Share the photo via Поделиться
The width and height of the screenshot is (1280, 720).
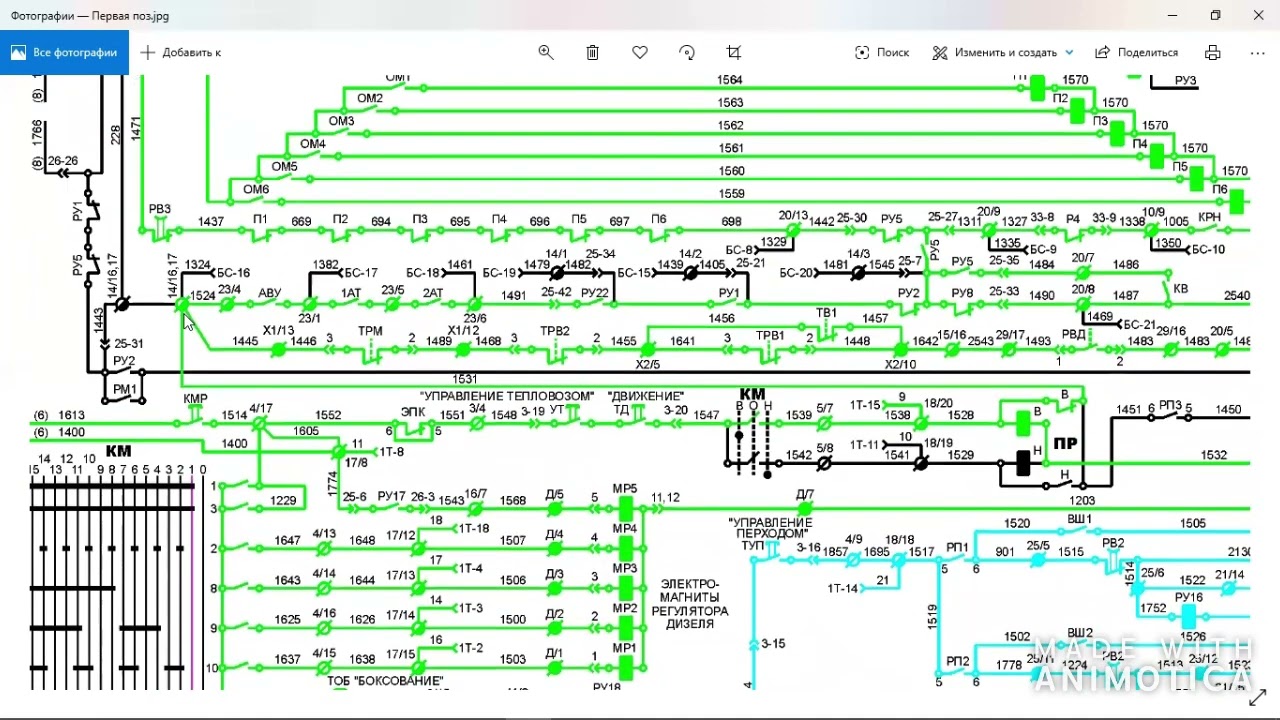coord(1137,53)
